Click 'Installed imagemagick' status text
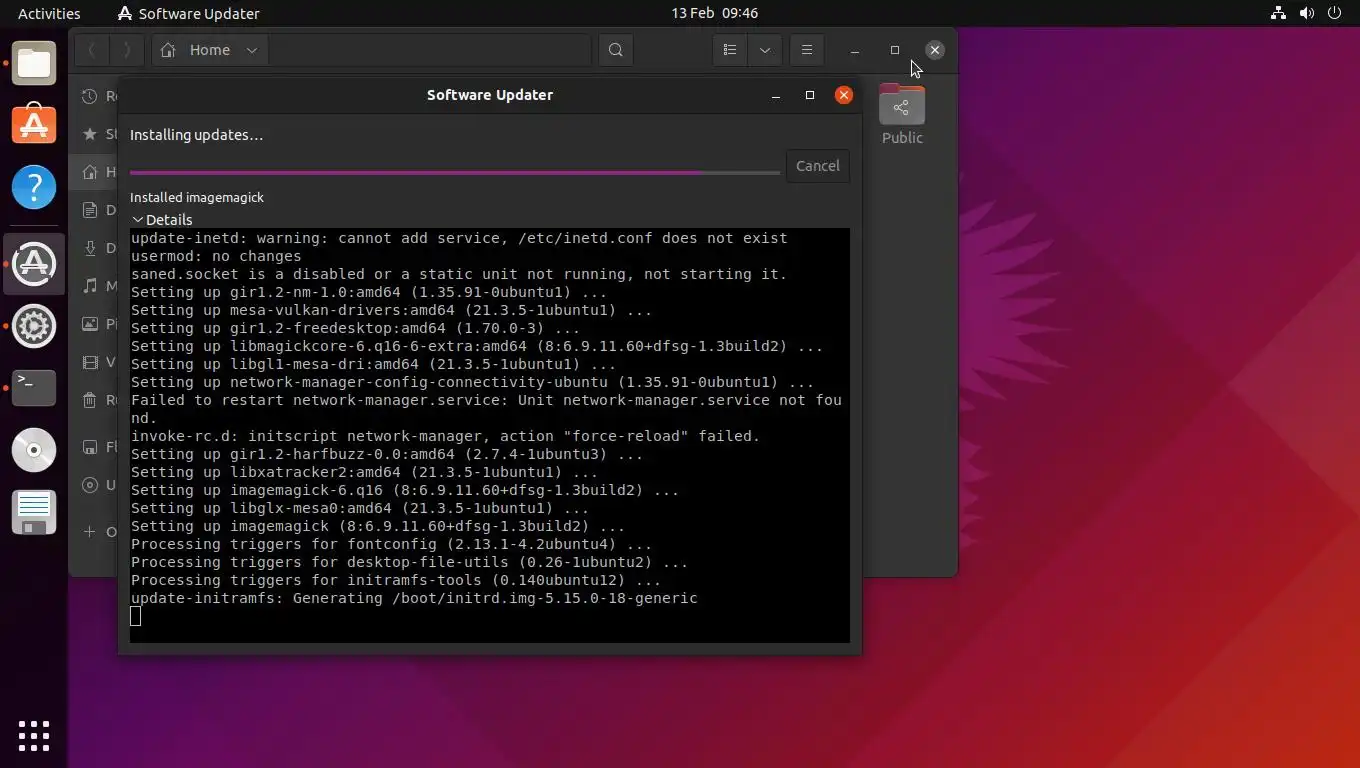1360x768 pixels. (197, 197)
